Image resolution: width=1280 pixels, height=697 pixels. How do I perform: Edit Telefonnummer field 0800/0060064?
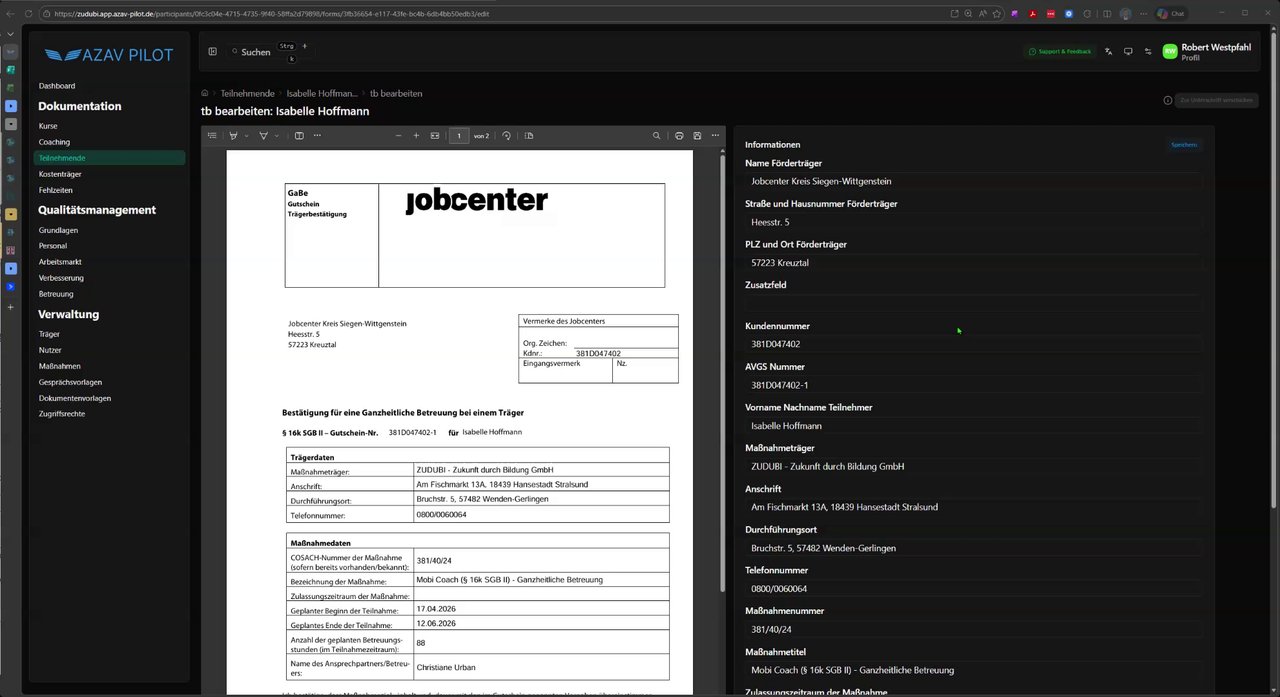click(x=973, y=589)
